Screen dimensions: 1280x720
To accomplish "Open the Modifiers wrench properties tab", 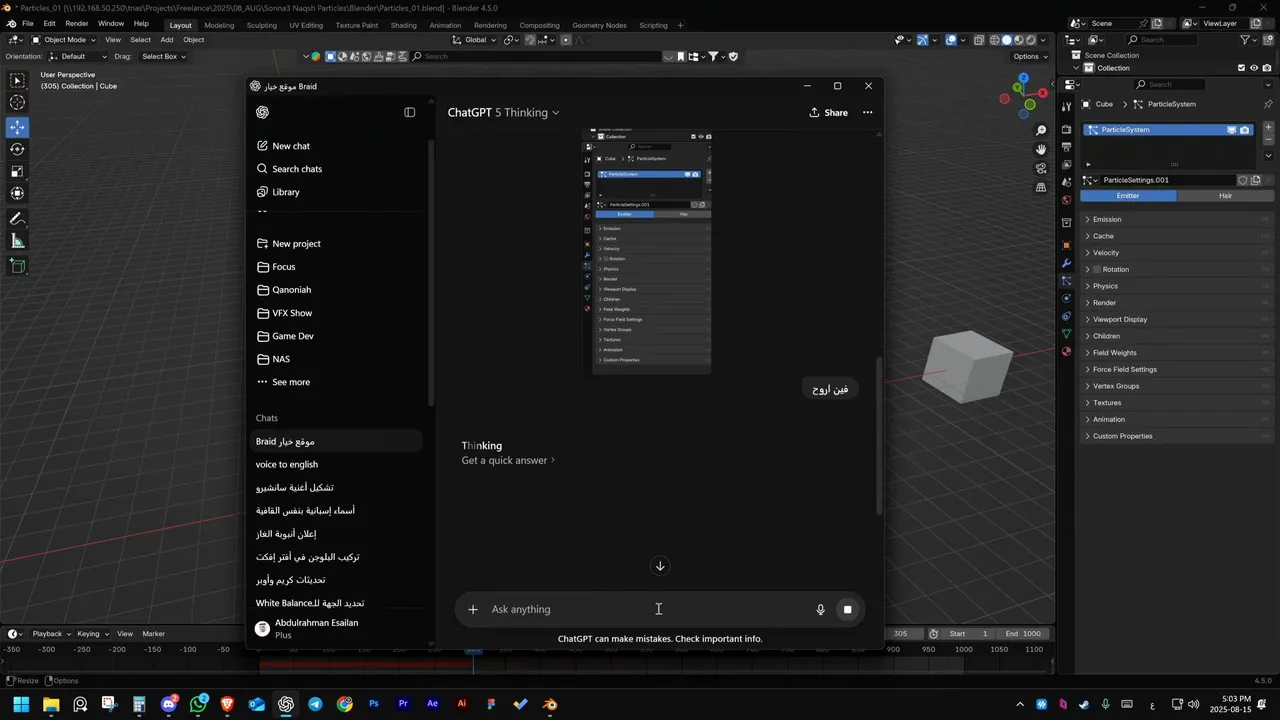I will tap(1066, 264).
